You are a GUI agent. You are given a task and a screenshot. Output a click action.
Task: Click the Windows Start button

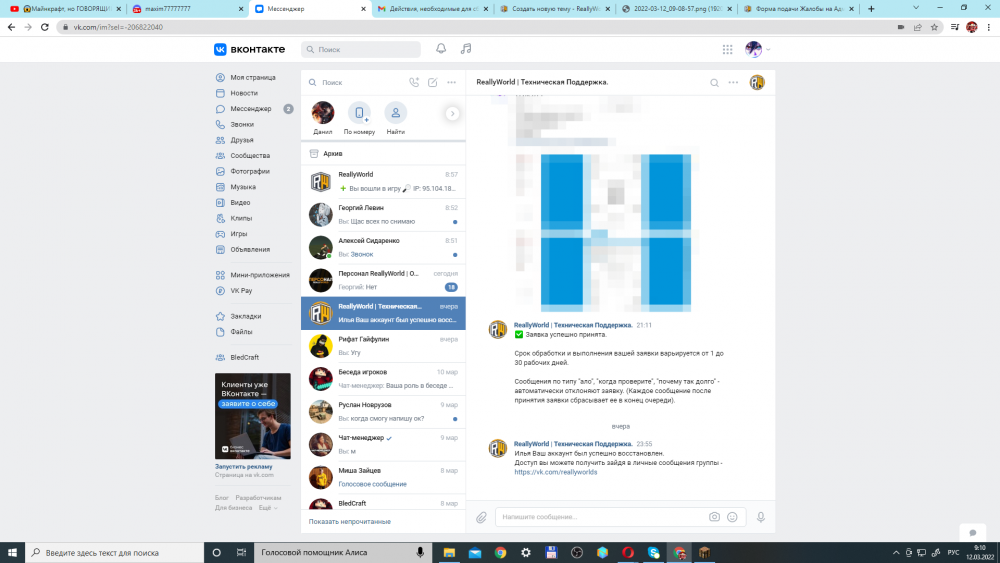(12, 553)
